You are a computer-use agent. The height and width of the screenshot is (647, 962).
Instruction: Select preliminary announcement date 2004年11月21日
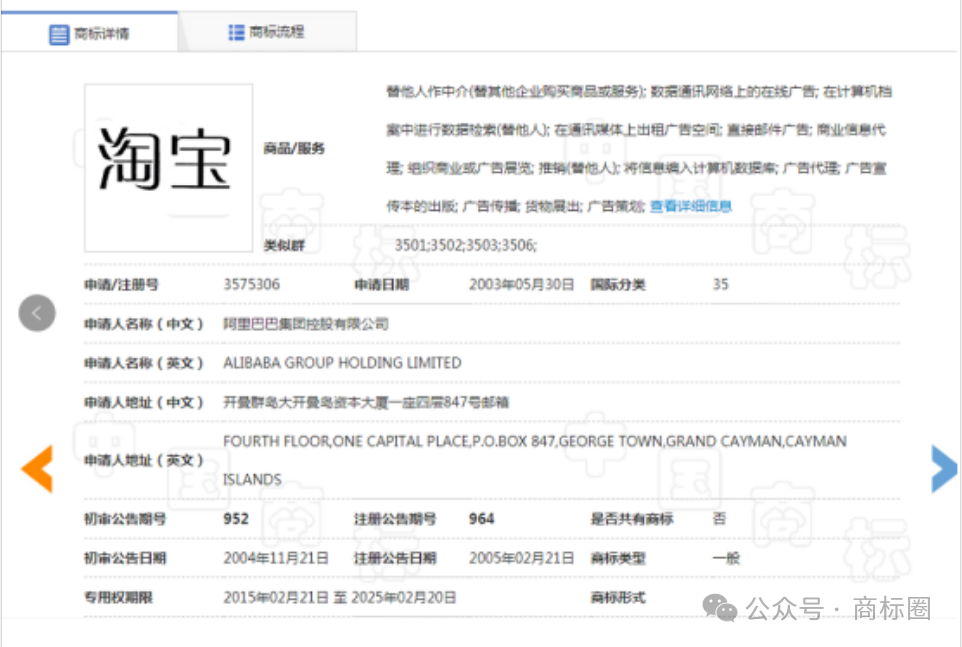[x=276, y=558]
